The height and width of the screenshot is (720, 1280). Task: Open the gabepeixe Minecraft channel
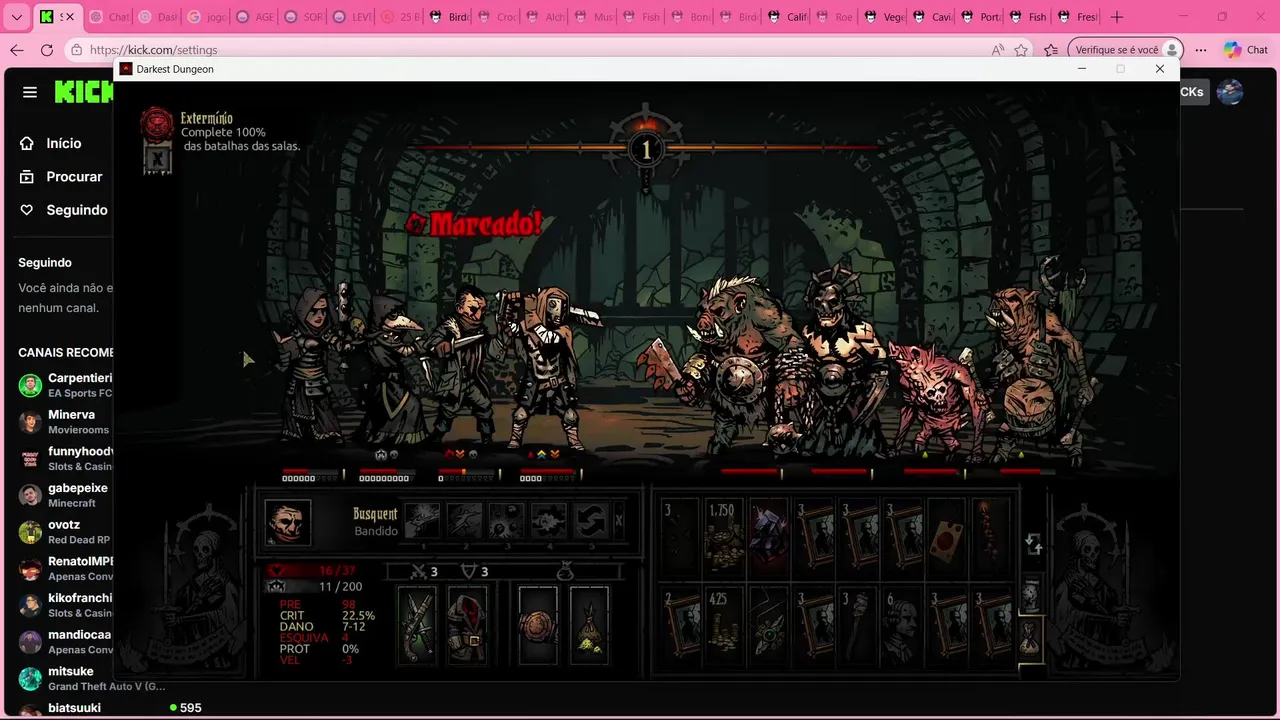(x=66, y=495)
